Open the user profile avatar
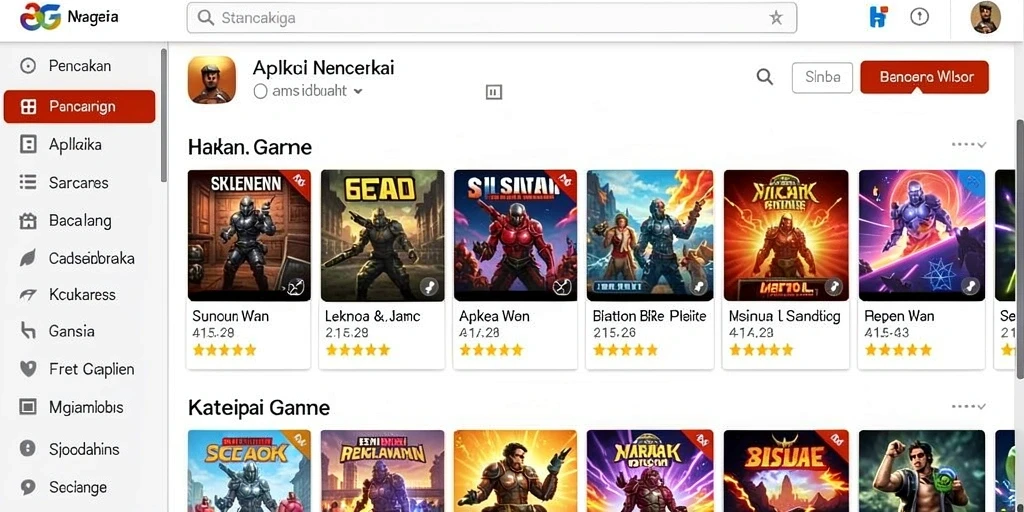The width and height of the screenshot is (1024, 512). point(985,18)
